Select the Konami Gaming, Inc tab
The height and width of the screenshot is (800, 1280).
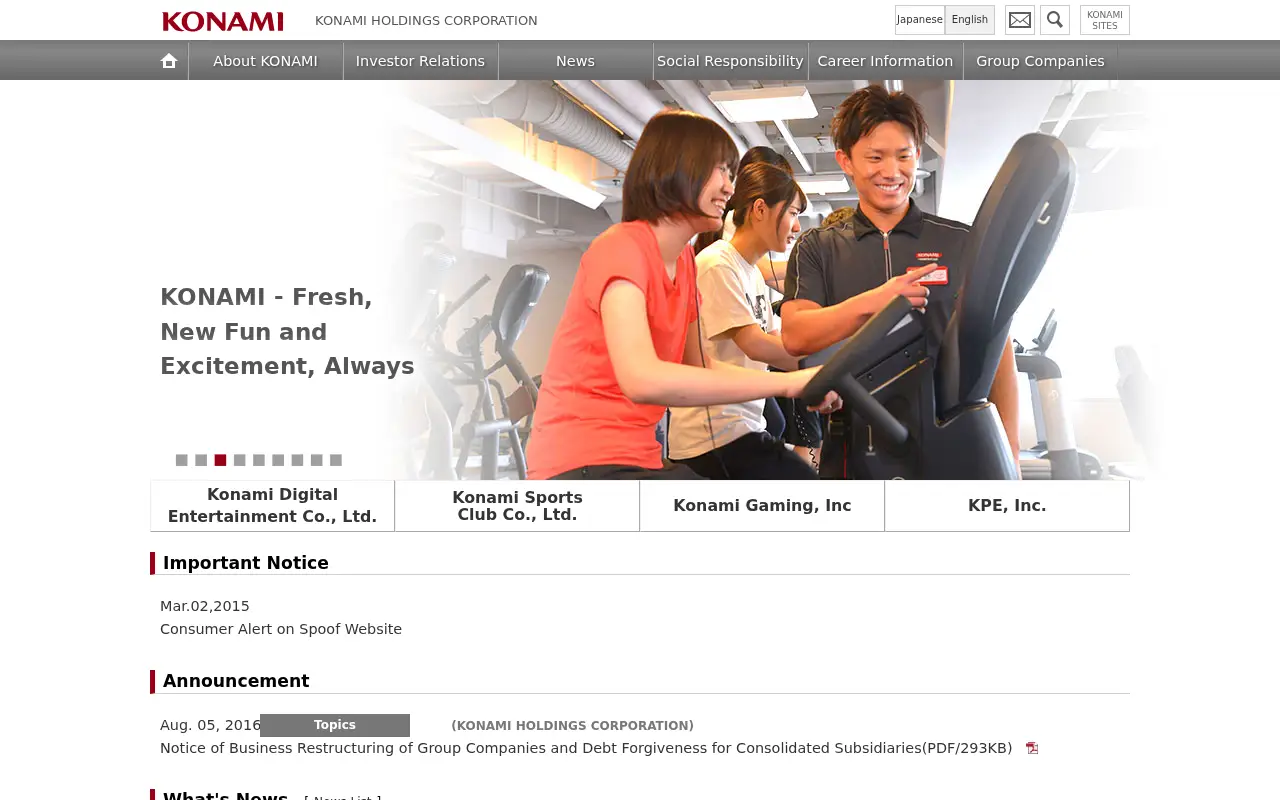762,506
